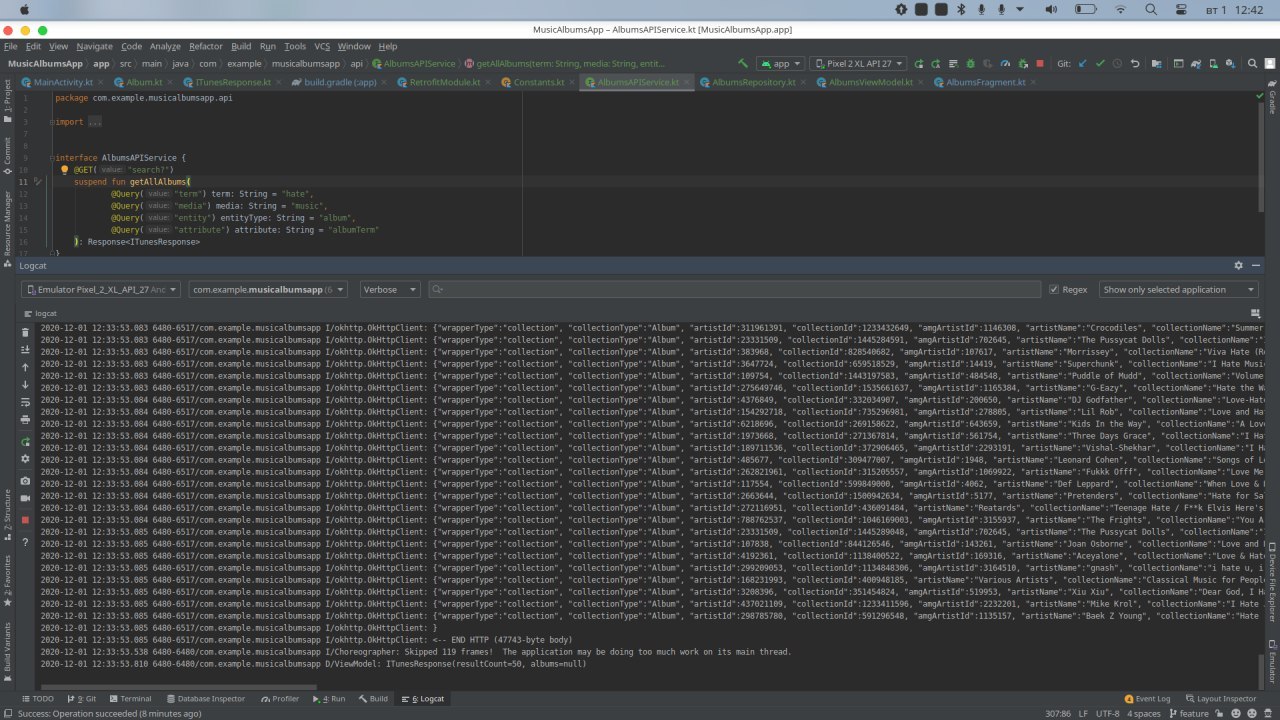Toggle soft-wrap icon in logcat toolbar
This screenshot has width=1280, height=720.
[x=25, y=403]
